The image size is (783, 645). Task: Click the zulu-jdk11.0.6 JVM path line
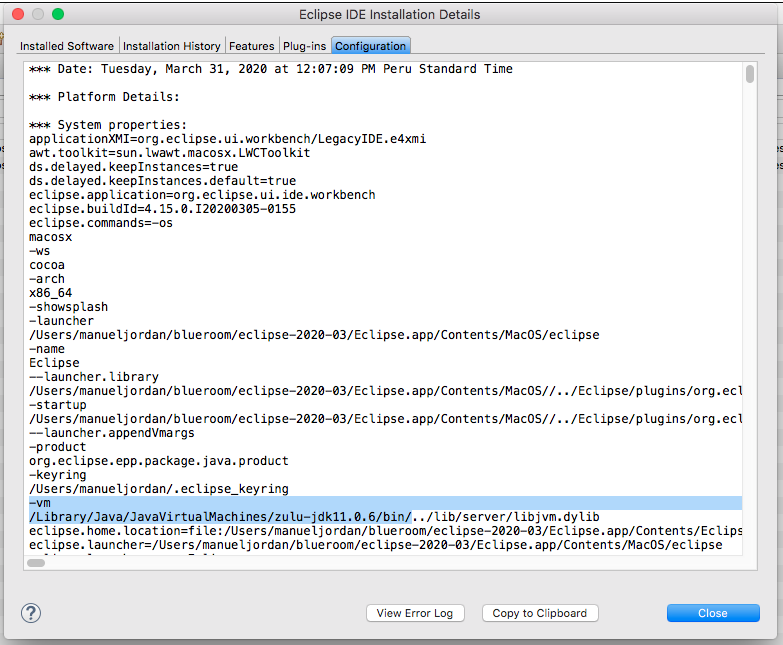(x=314, y=517)
